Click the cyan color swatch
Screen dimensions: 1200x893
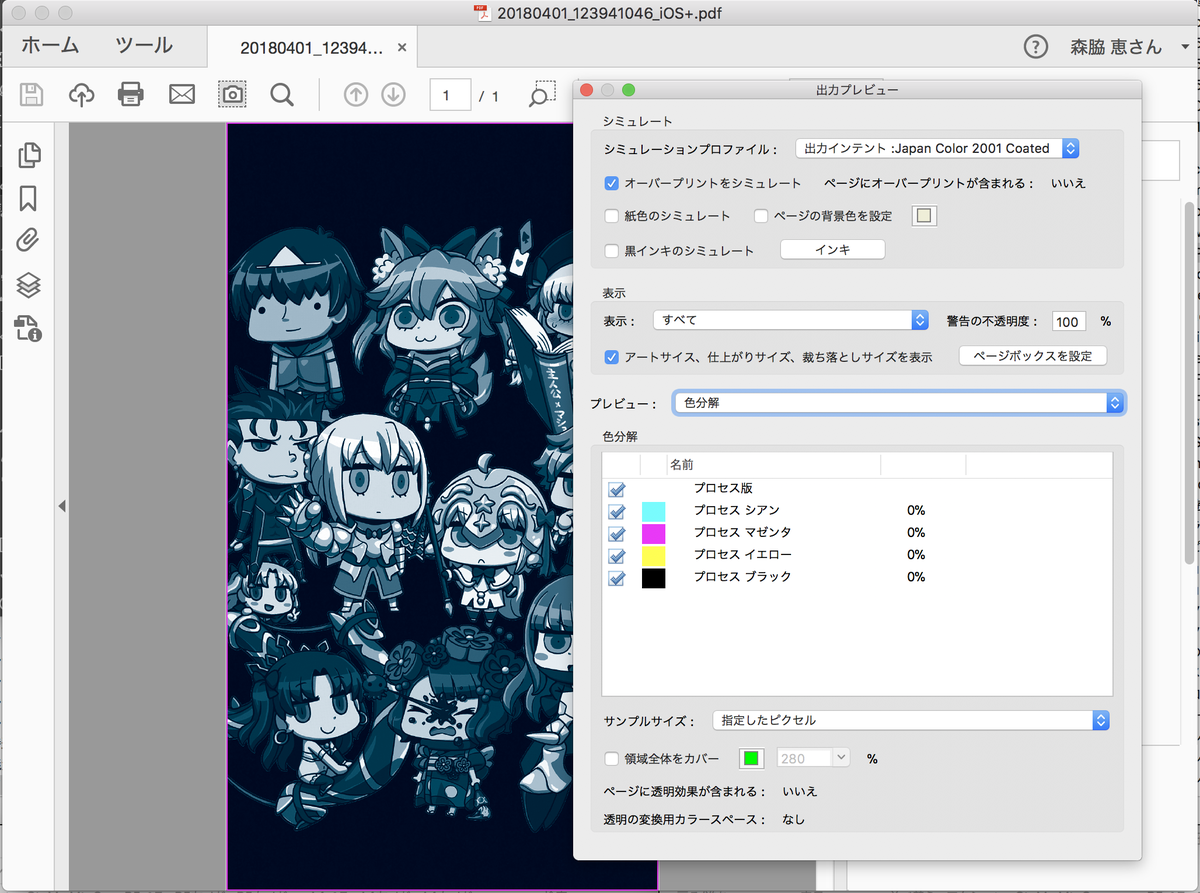(653, 511)
